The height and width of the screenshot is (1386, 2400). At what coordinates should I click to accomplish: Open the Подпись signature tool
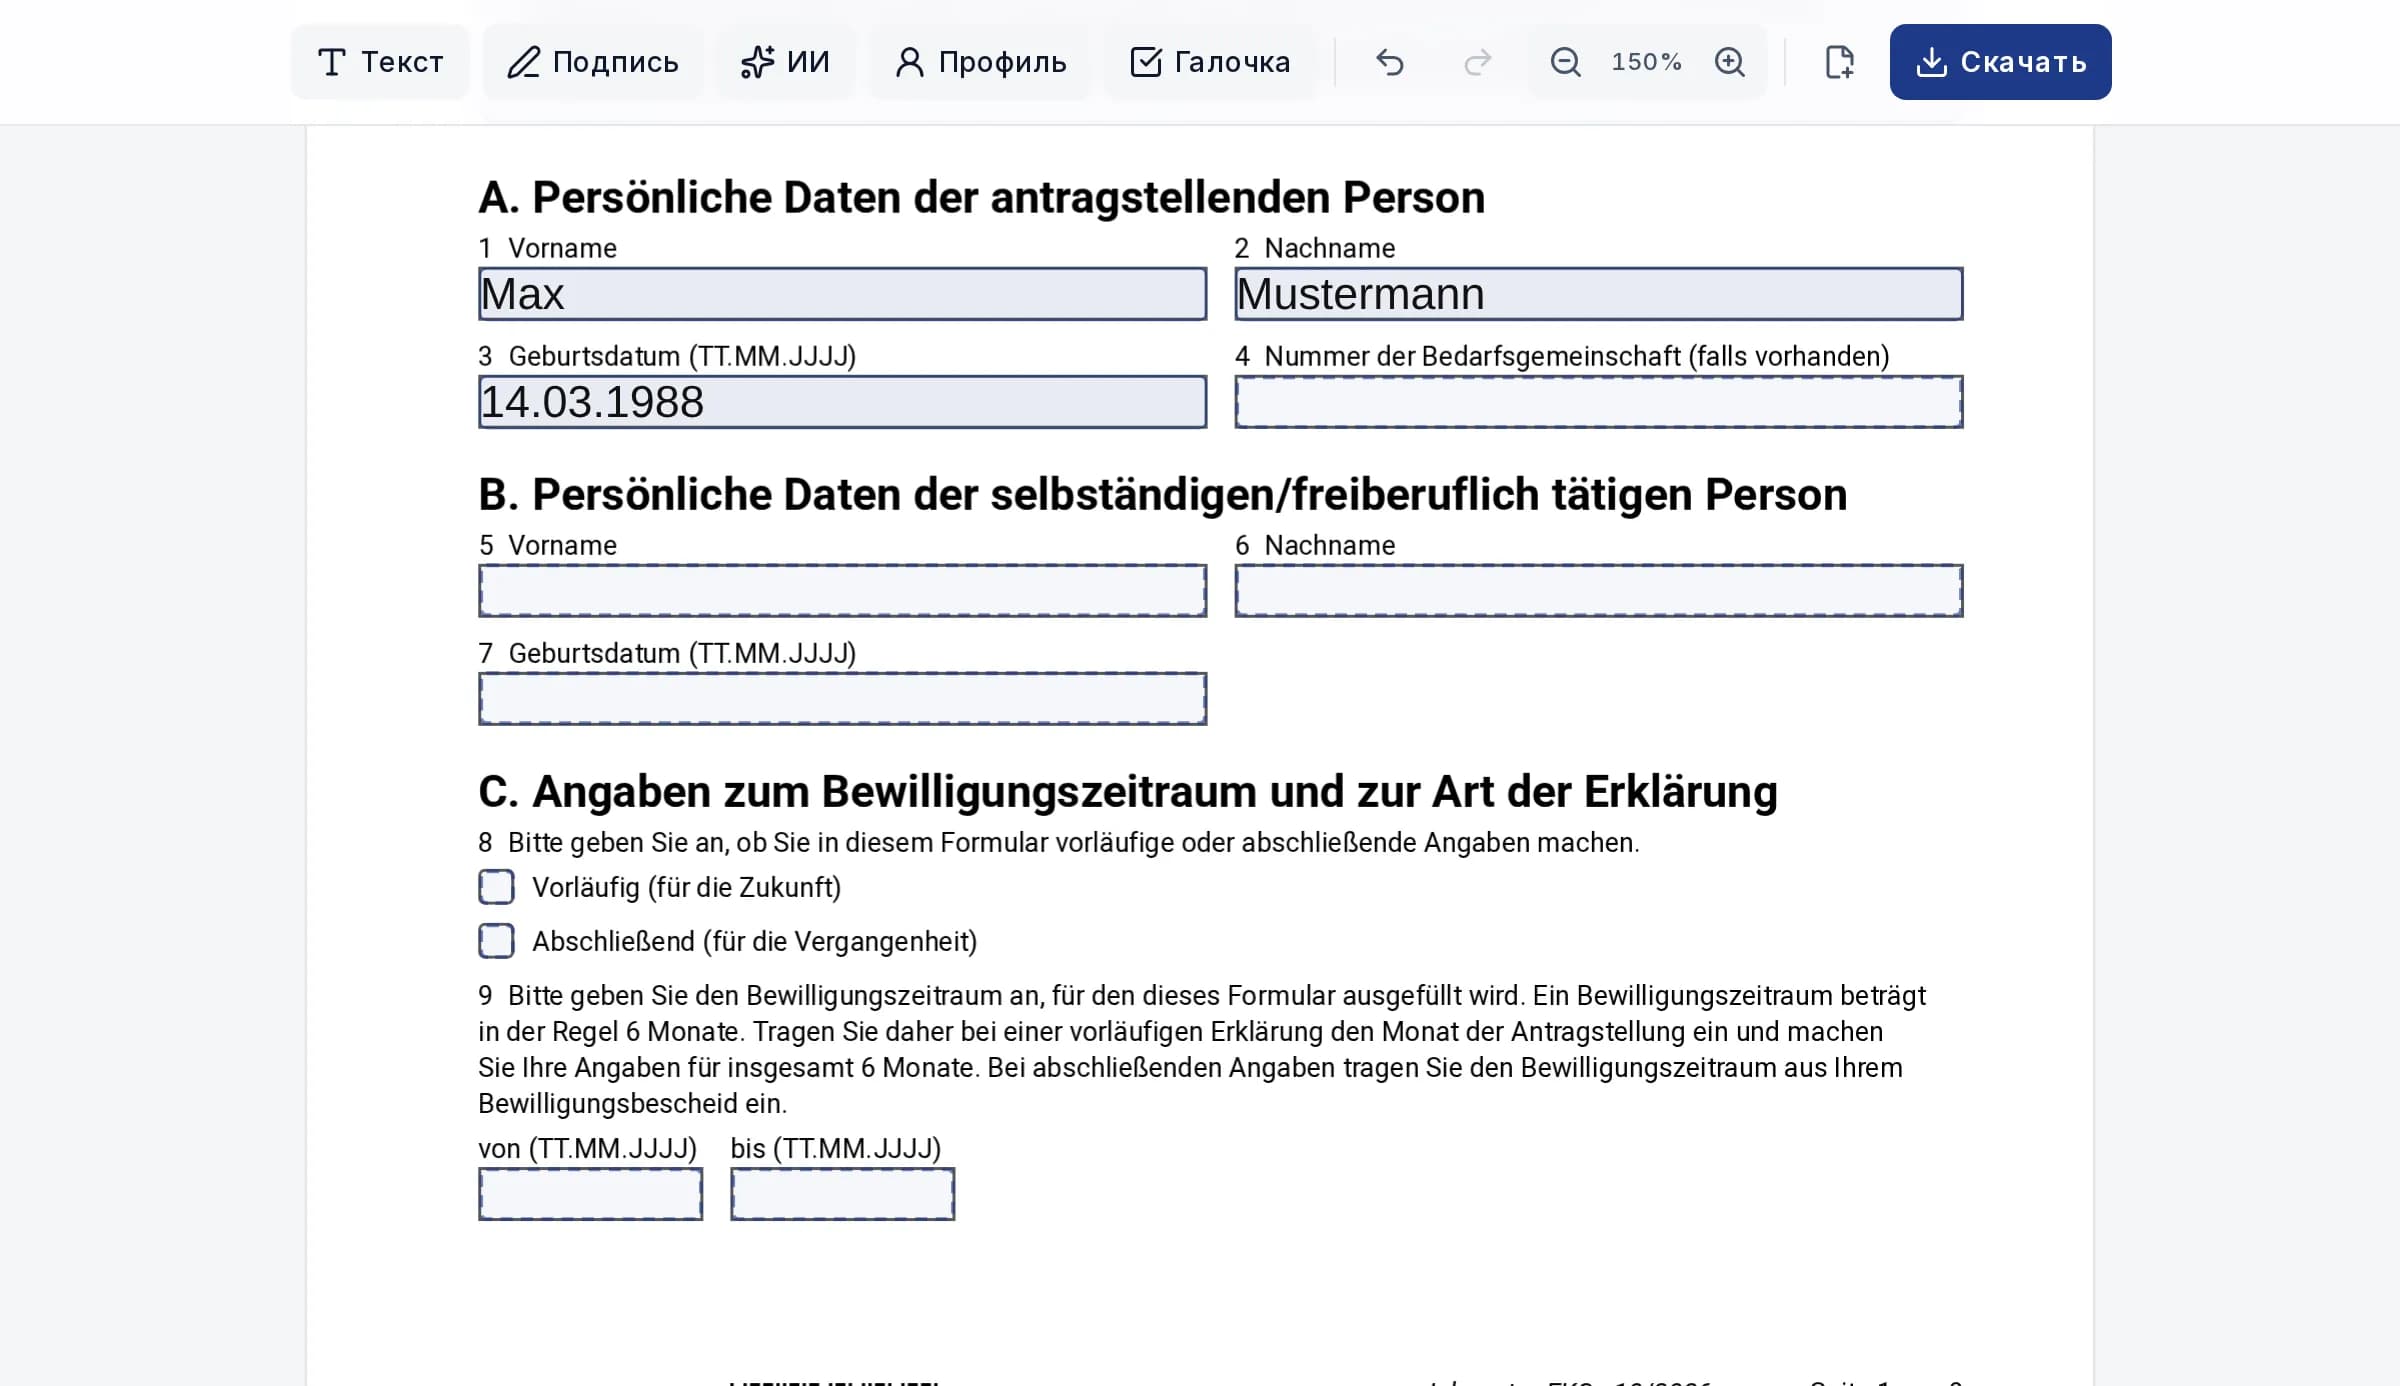tap(593, 62)
